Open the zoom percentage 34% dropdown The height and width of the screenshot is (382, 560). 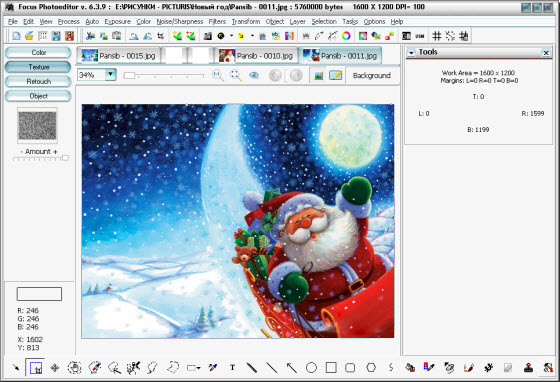[111, 75]
